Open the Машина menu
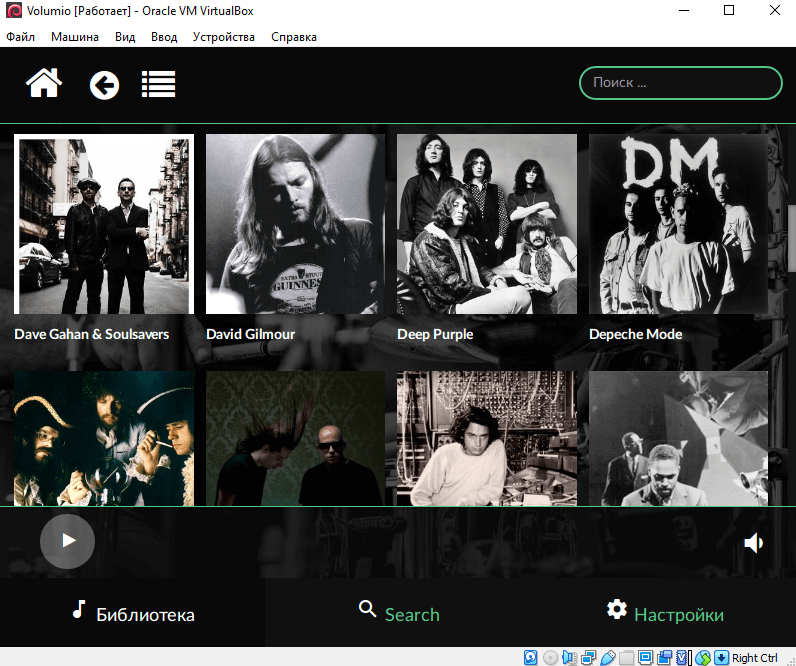 point(75,37)
